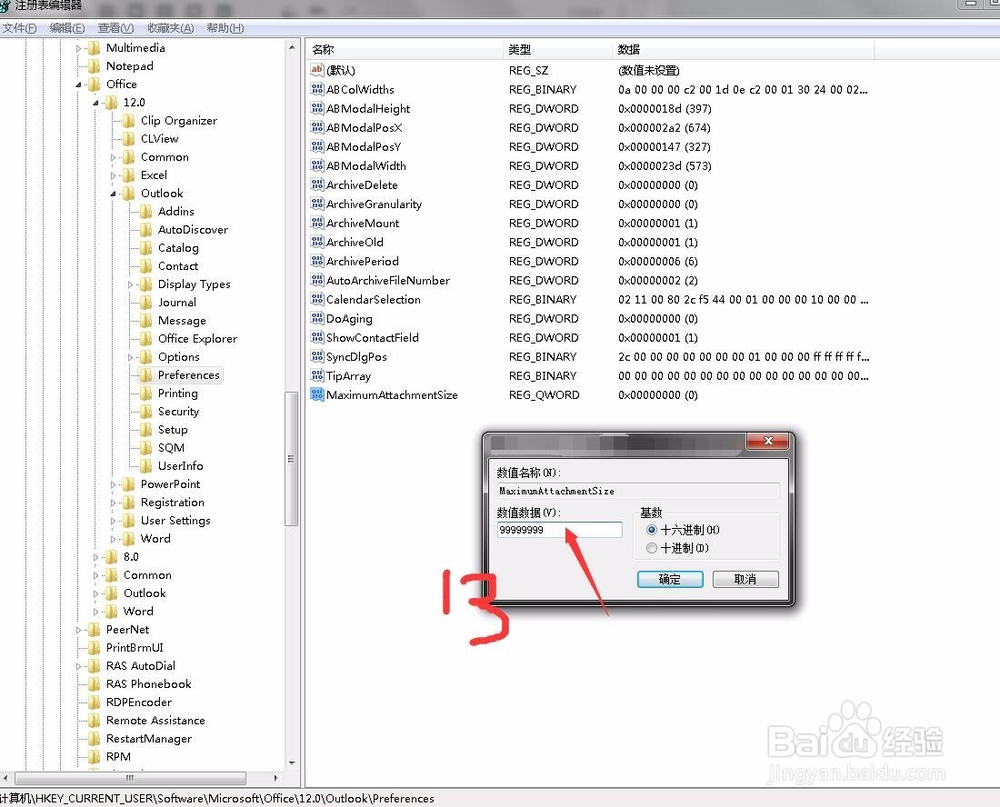The image size is (1000, 807).
Task: Expand the Display Types tree node
Action: [131, 285]
